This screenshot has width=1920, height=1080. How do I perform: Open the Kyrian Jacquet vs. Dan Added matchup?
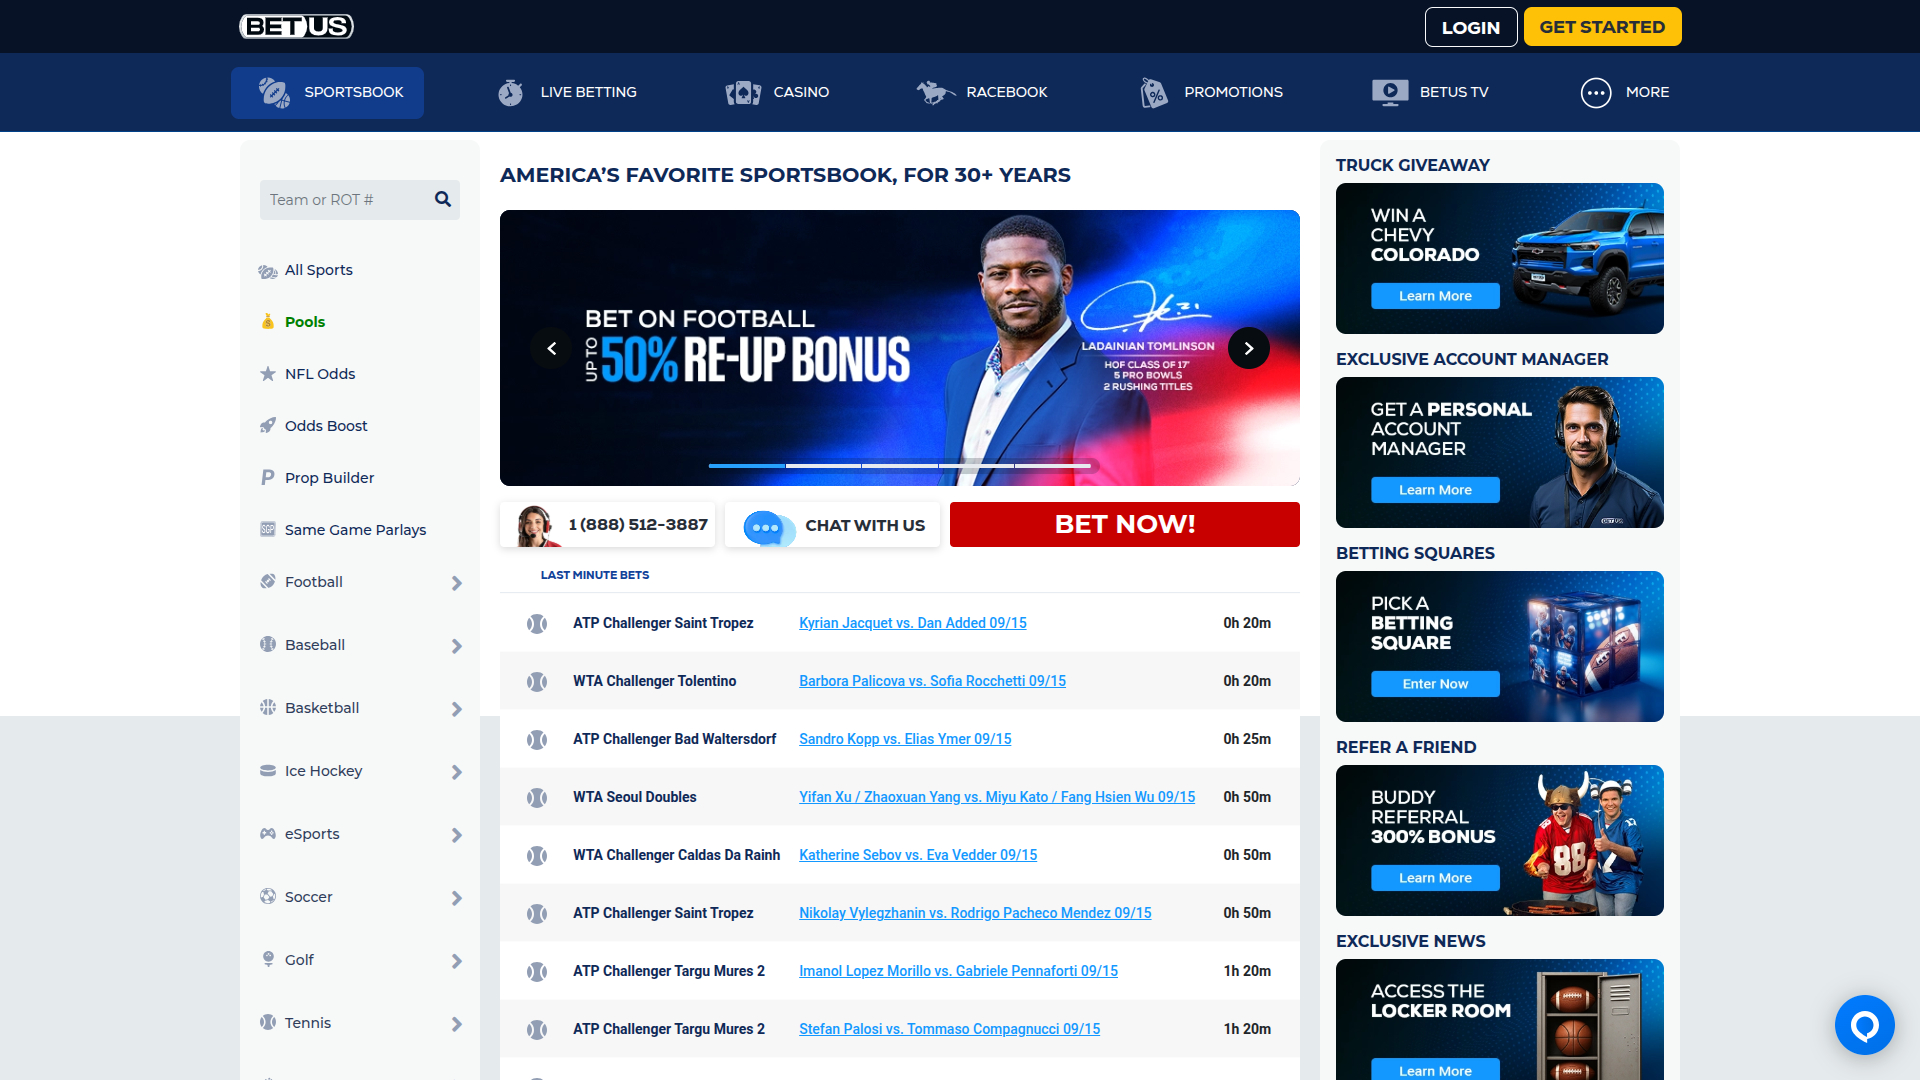tap(912, 622)
